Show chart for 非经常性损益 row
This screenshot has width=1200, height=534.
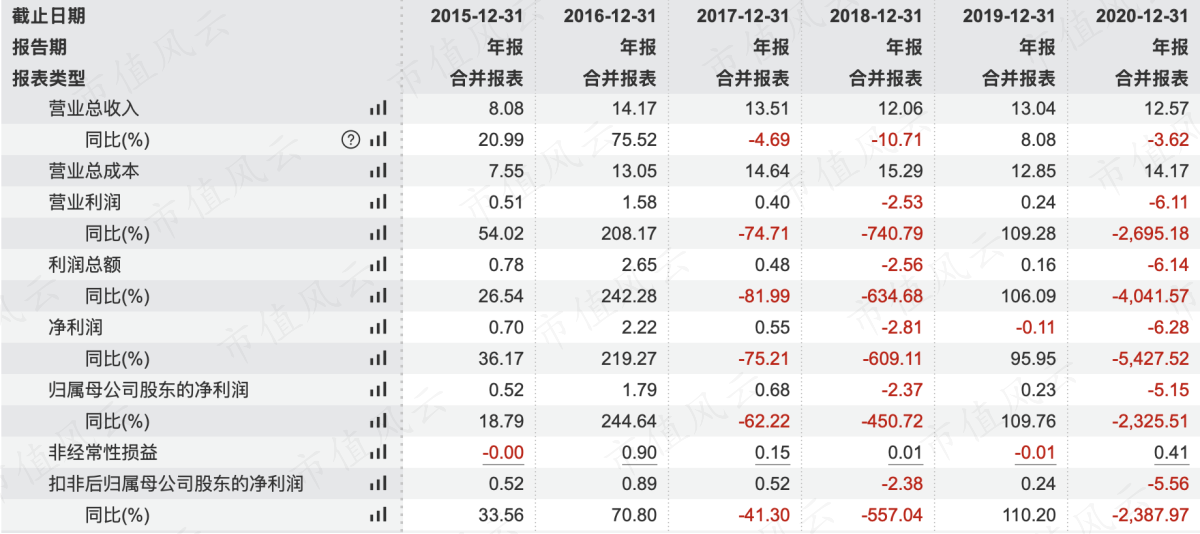(x=377, y=453)
